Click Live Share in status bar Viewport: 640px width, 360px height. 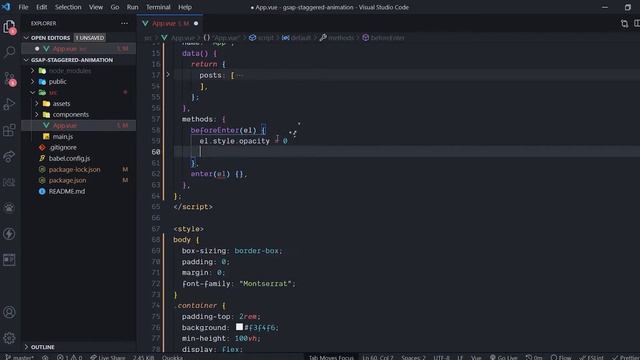click(108, 357)
